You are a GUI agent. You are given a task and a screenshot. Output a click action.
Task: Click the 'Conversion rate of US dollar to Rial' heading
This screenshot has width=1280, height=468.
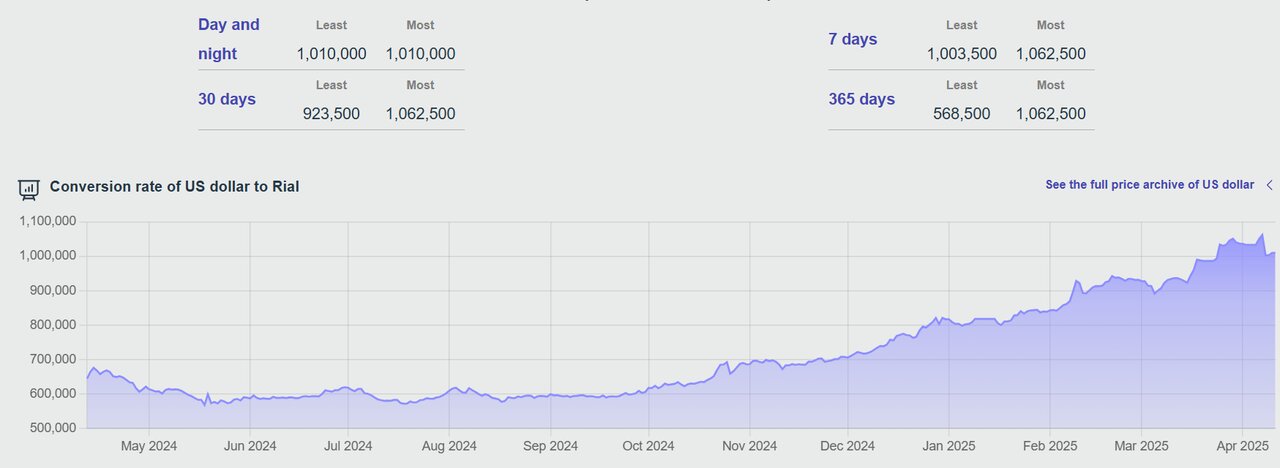point(174,186)
